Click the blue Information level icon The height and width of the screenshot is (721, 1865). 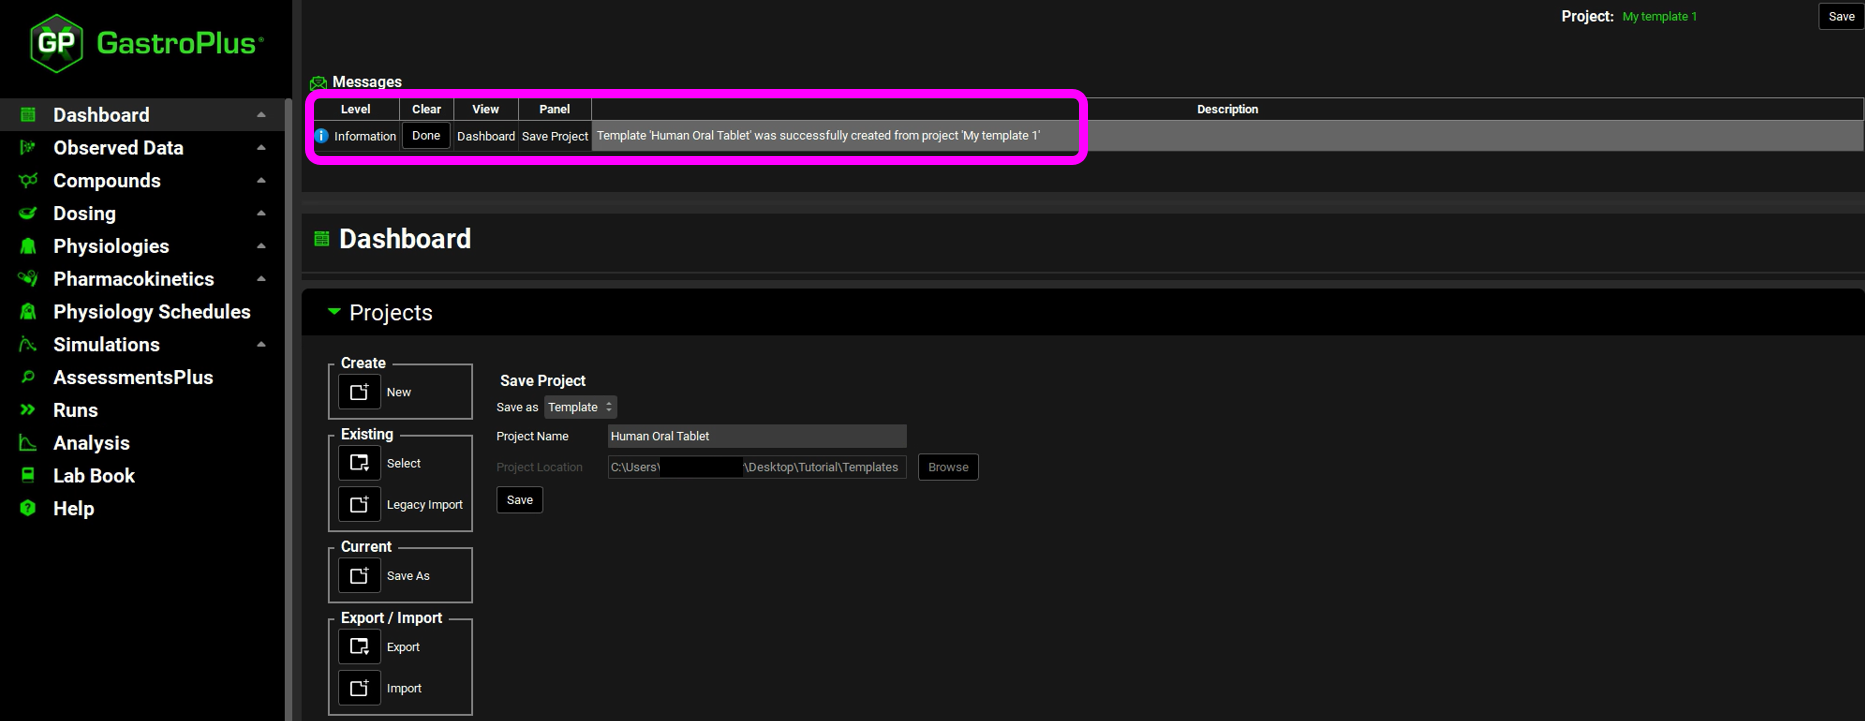point(321,136)
